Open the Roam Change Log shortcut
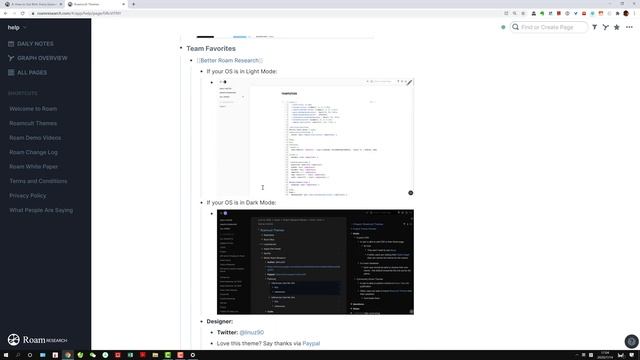The width and height of the screenshot is (640, 360). point(33,152)
